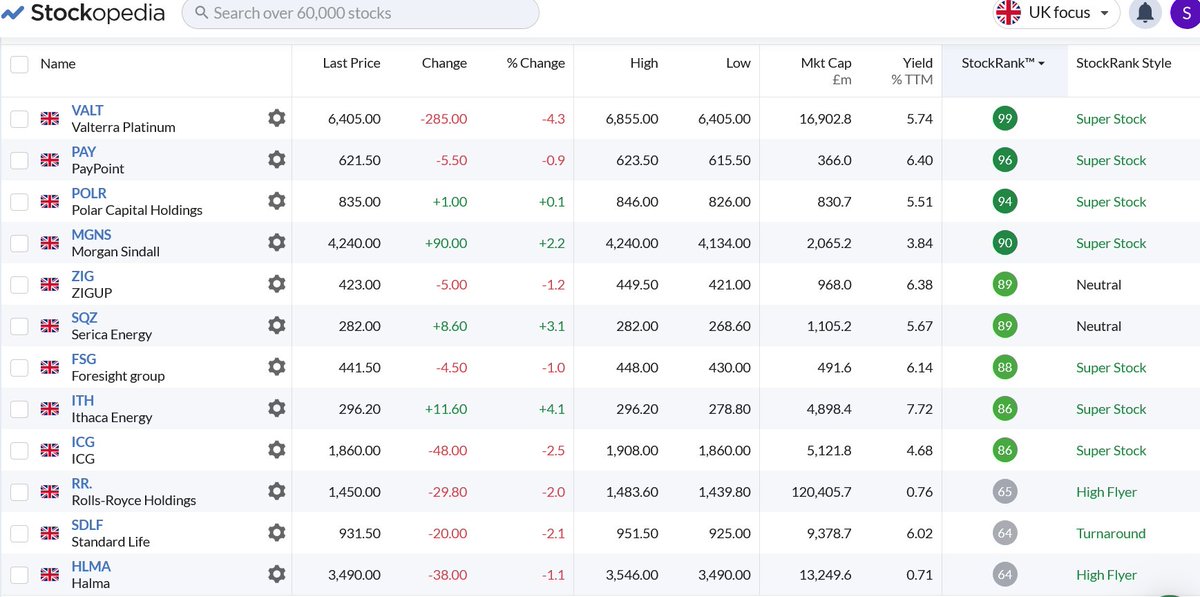Open settings gear for Morgan Sindall
The image size is (1200, 597).
coord(277,243)
